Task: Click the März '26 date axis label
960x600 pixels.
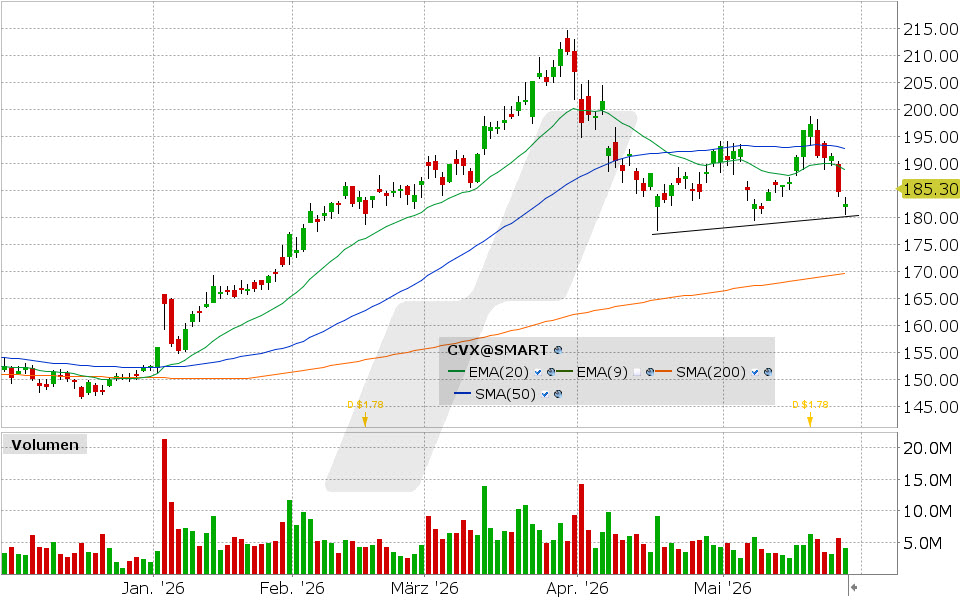Action: coord(425,589)
